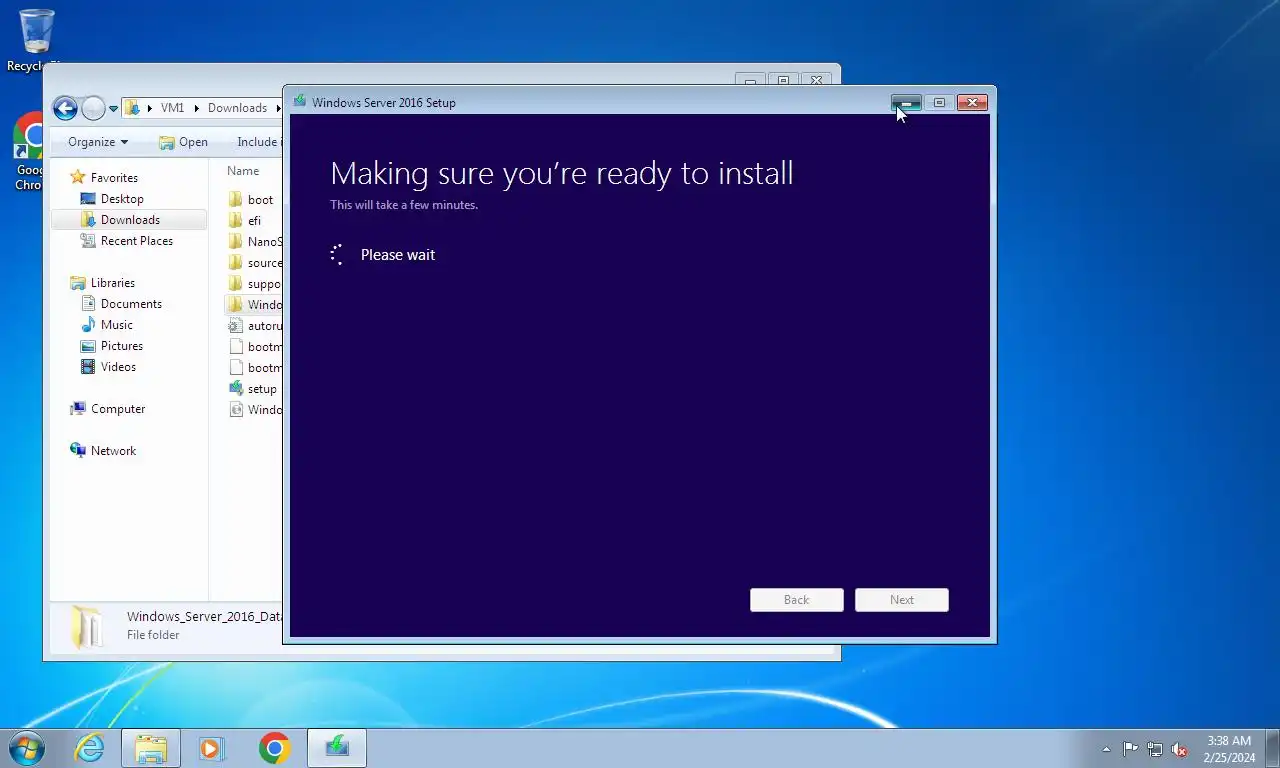Click VM1 in Explorer address bar

[172, 108]
